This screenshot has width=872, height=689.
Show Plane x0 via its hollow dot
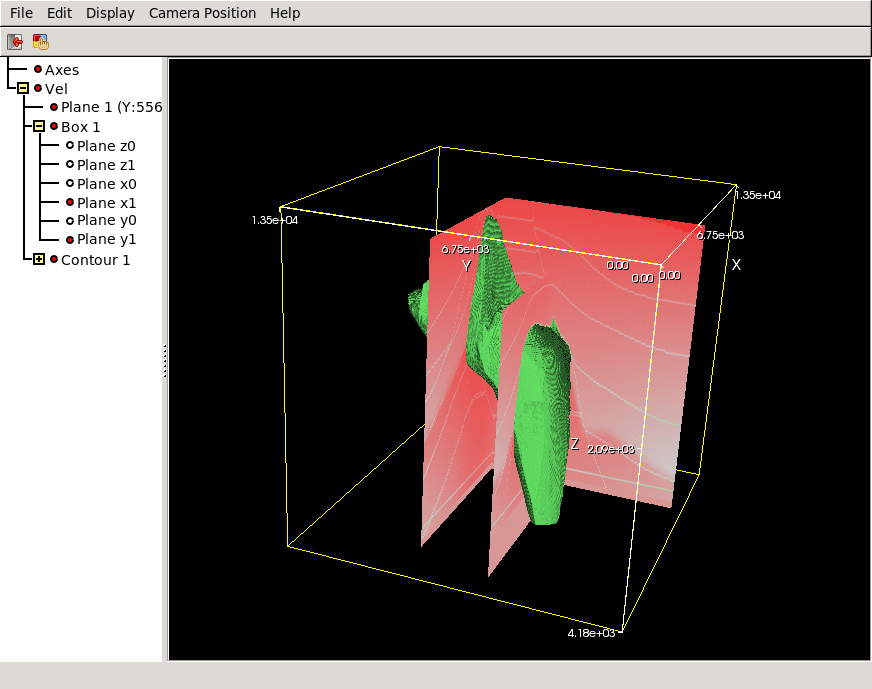tap(70, 183)
